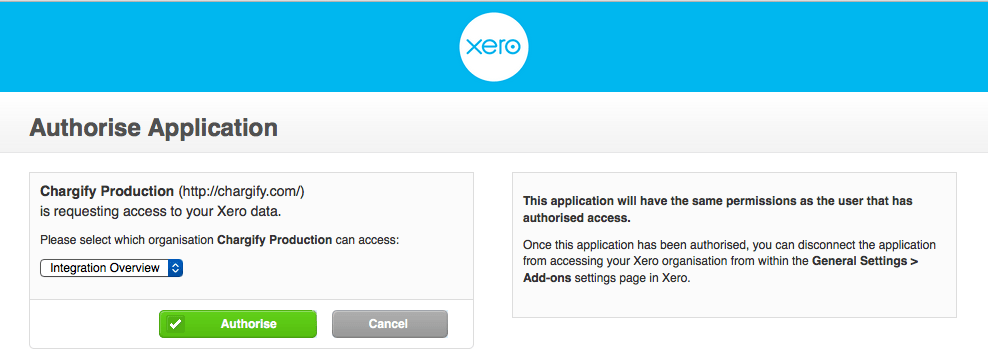Open the organisation dropdown via its blue arrows
This screenshot has width=988, height=364.
tap(176, 268)
